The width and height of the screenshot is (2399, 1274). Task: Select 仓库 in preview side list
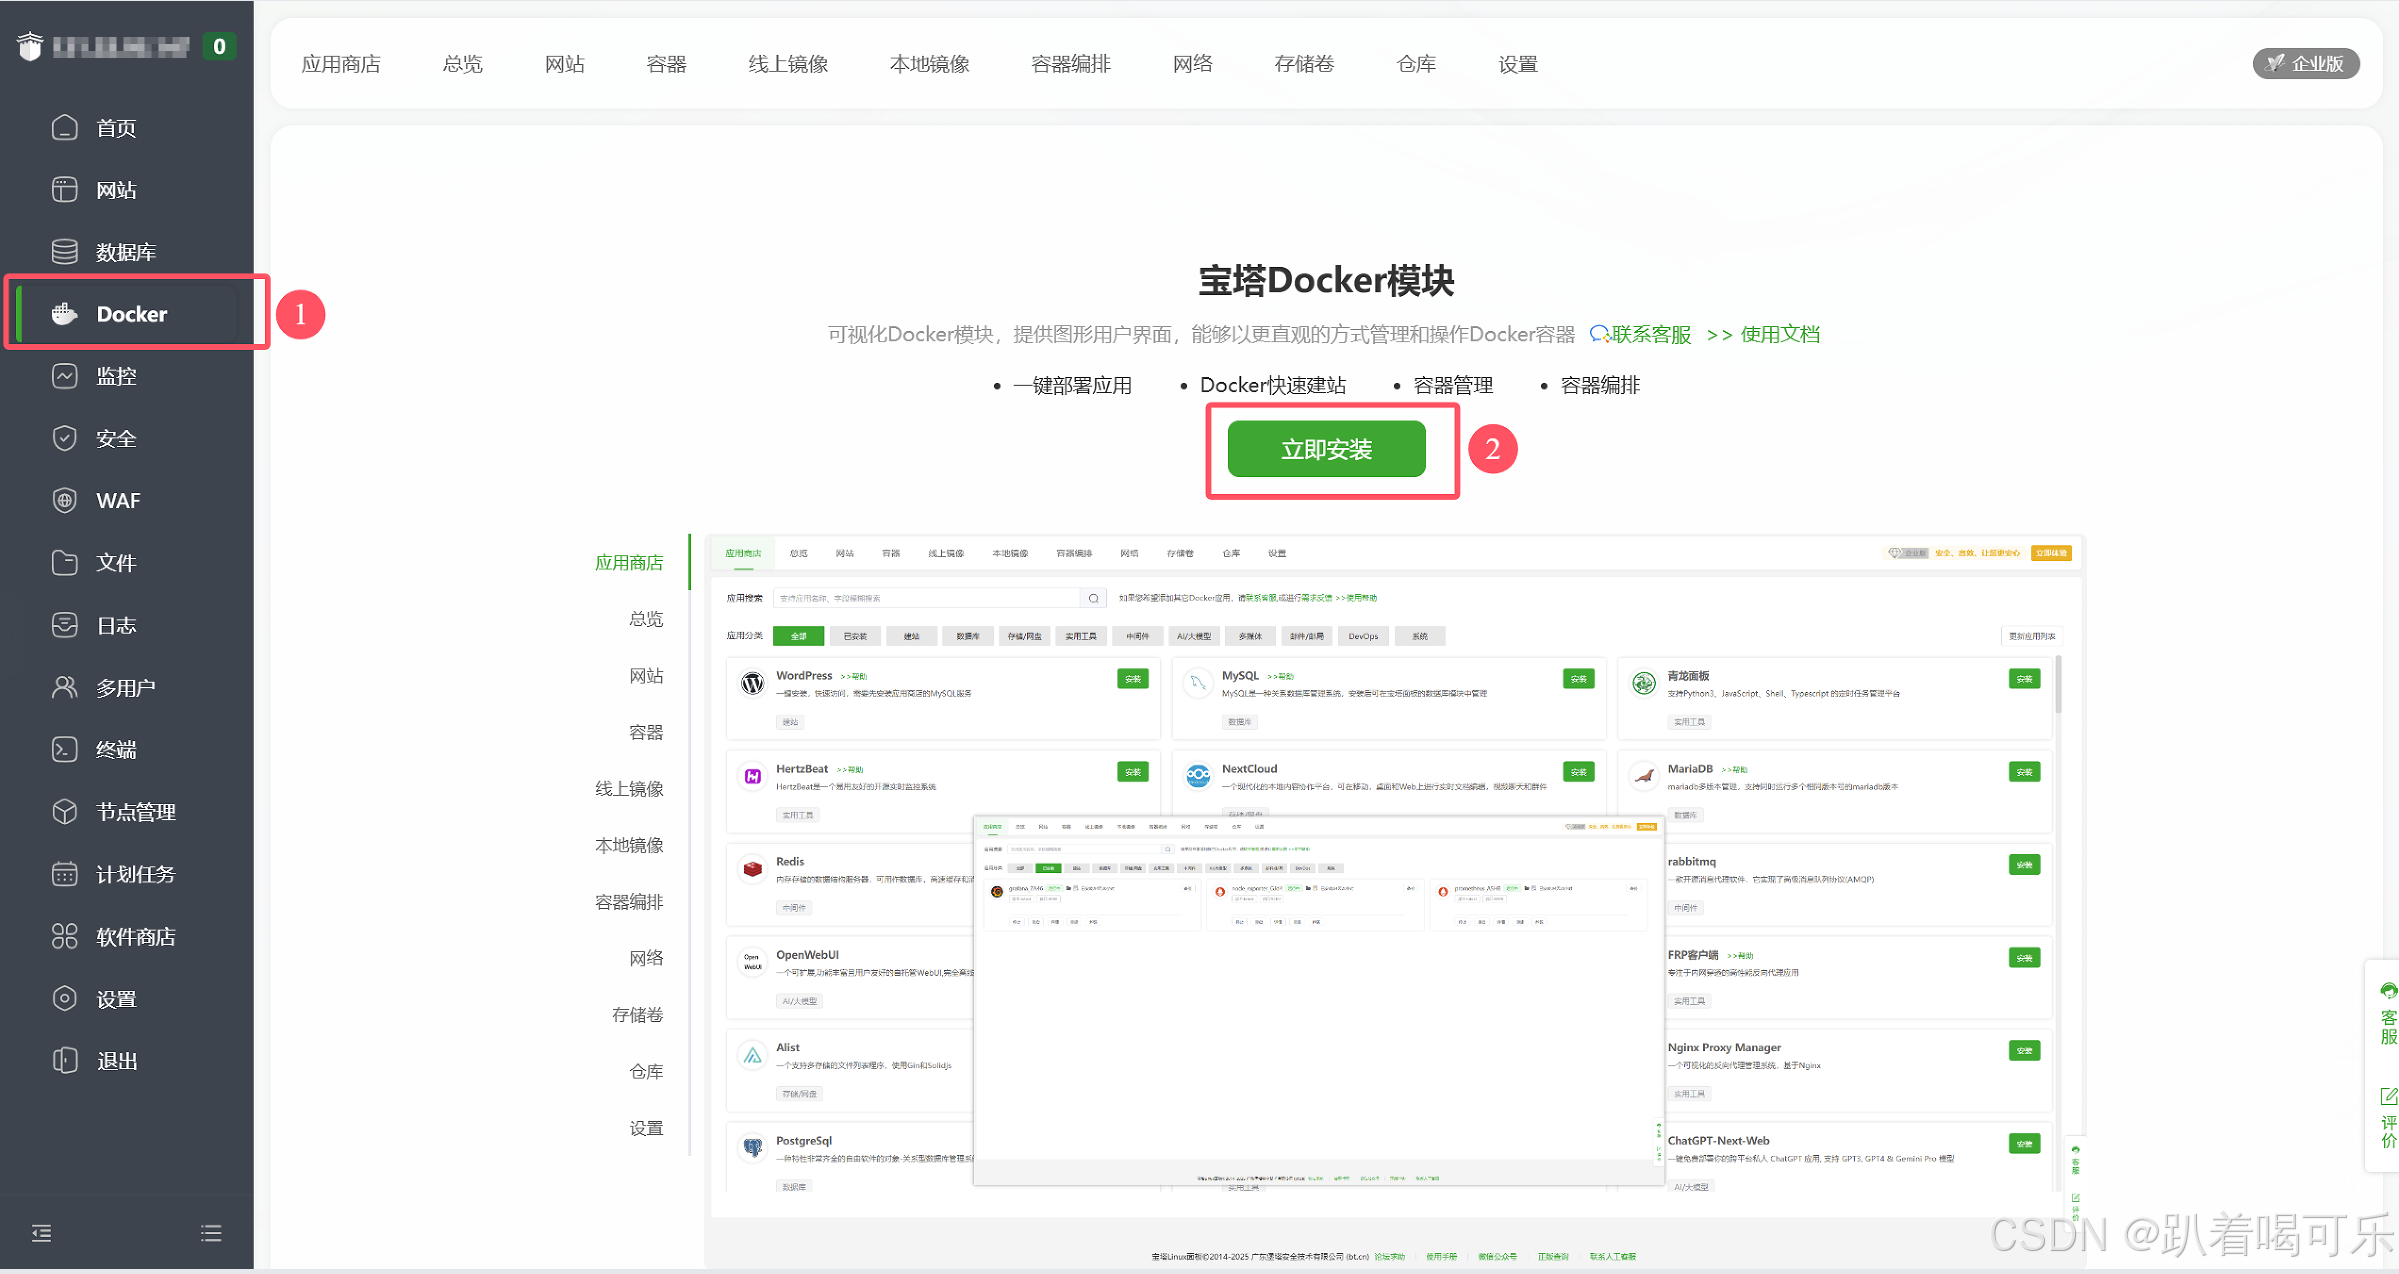tap(646, 1071)
